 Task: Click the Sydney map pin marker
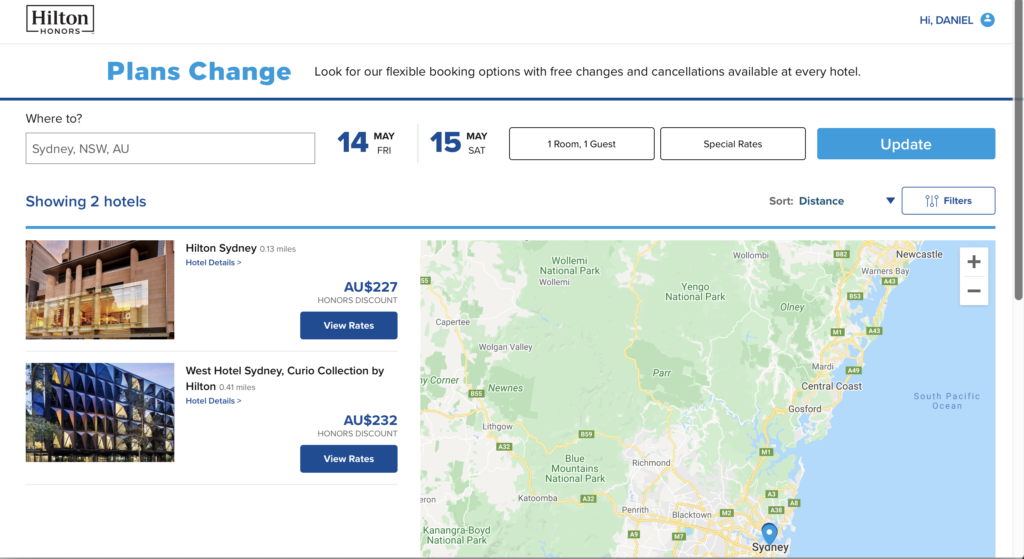(x=769, y=533)
